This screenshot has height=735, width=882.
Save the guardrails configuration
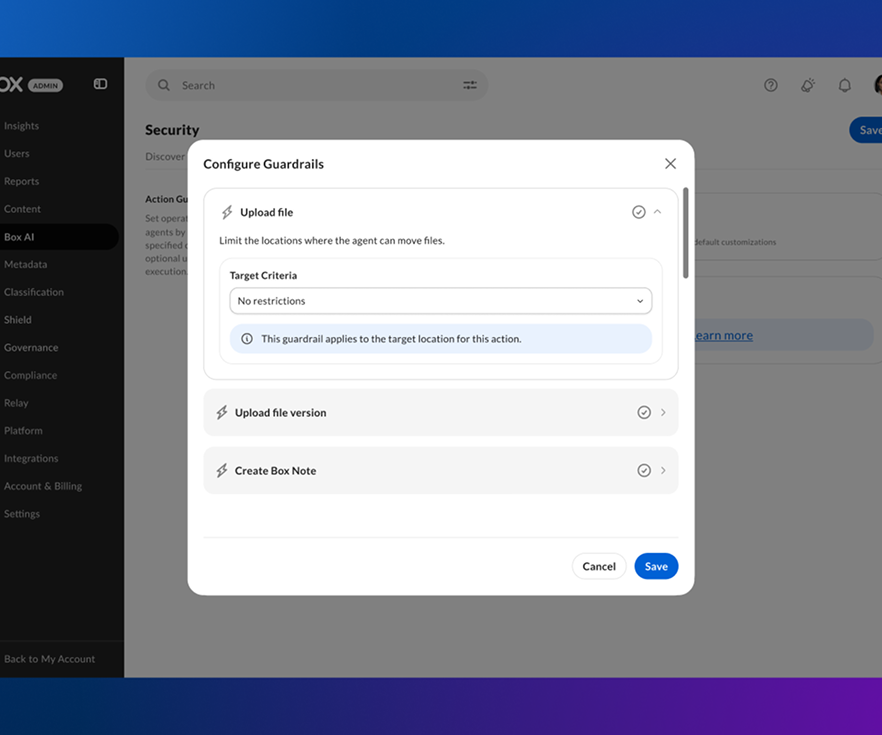656,566
